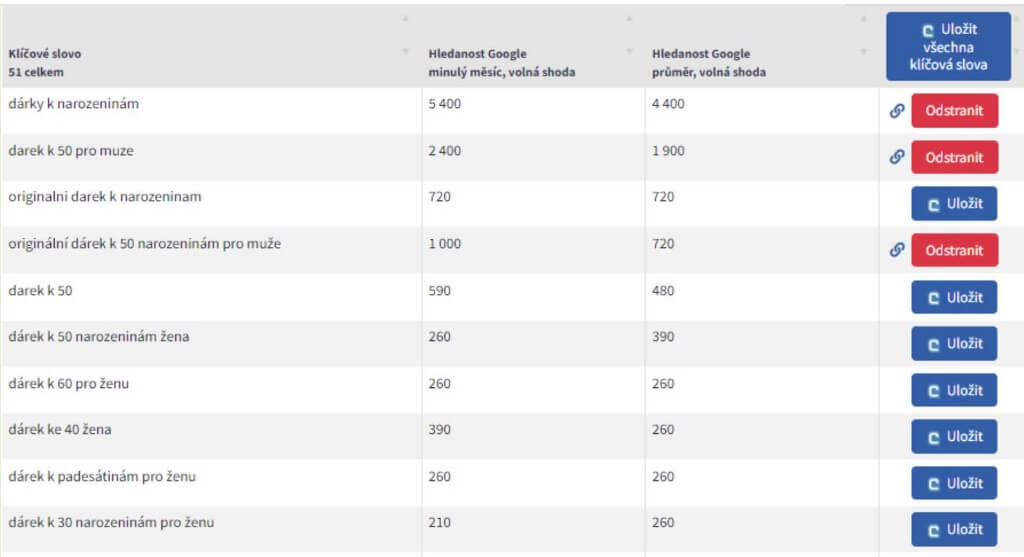This screenshot has width=1024, height=557.
Task: Save keyword originalni darek k narozeninam
Action: (954, 204)
